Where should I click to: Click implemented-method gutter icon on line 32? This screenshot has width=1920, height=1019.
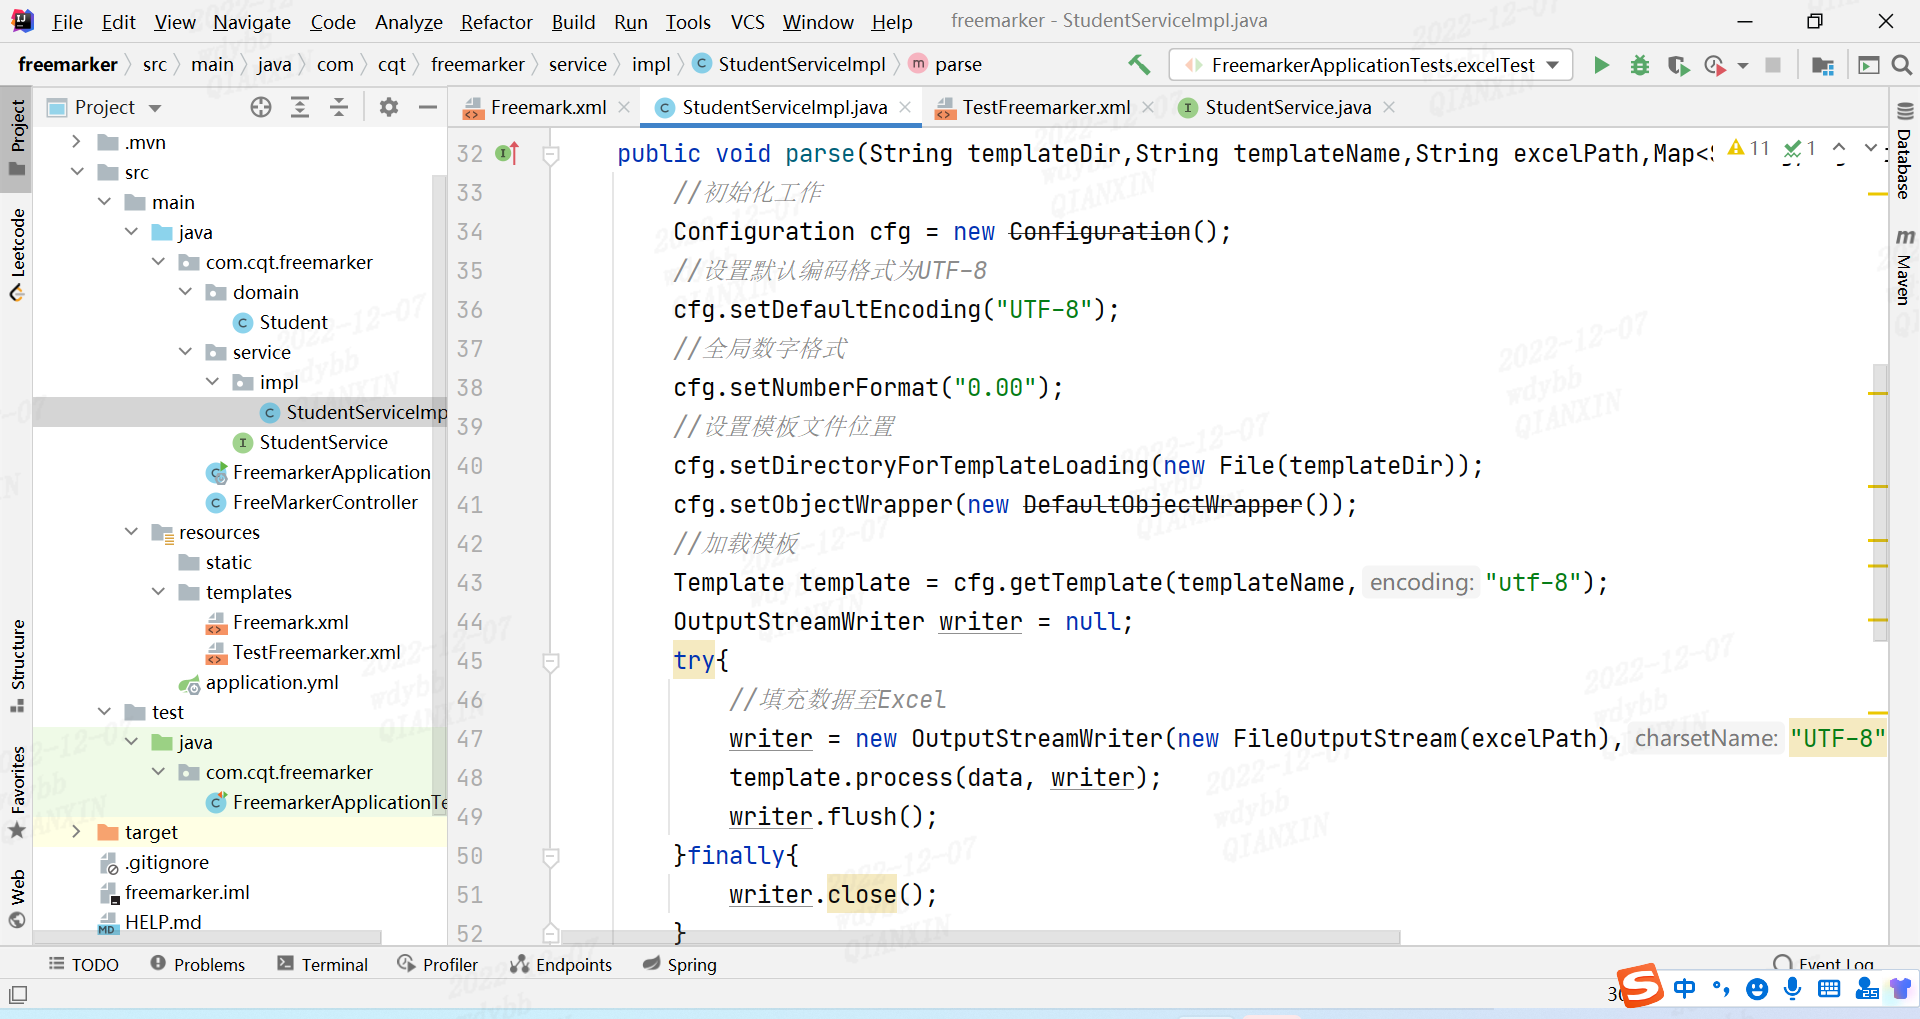[x=508, y=153]
